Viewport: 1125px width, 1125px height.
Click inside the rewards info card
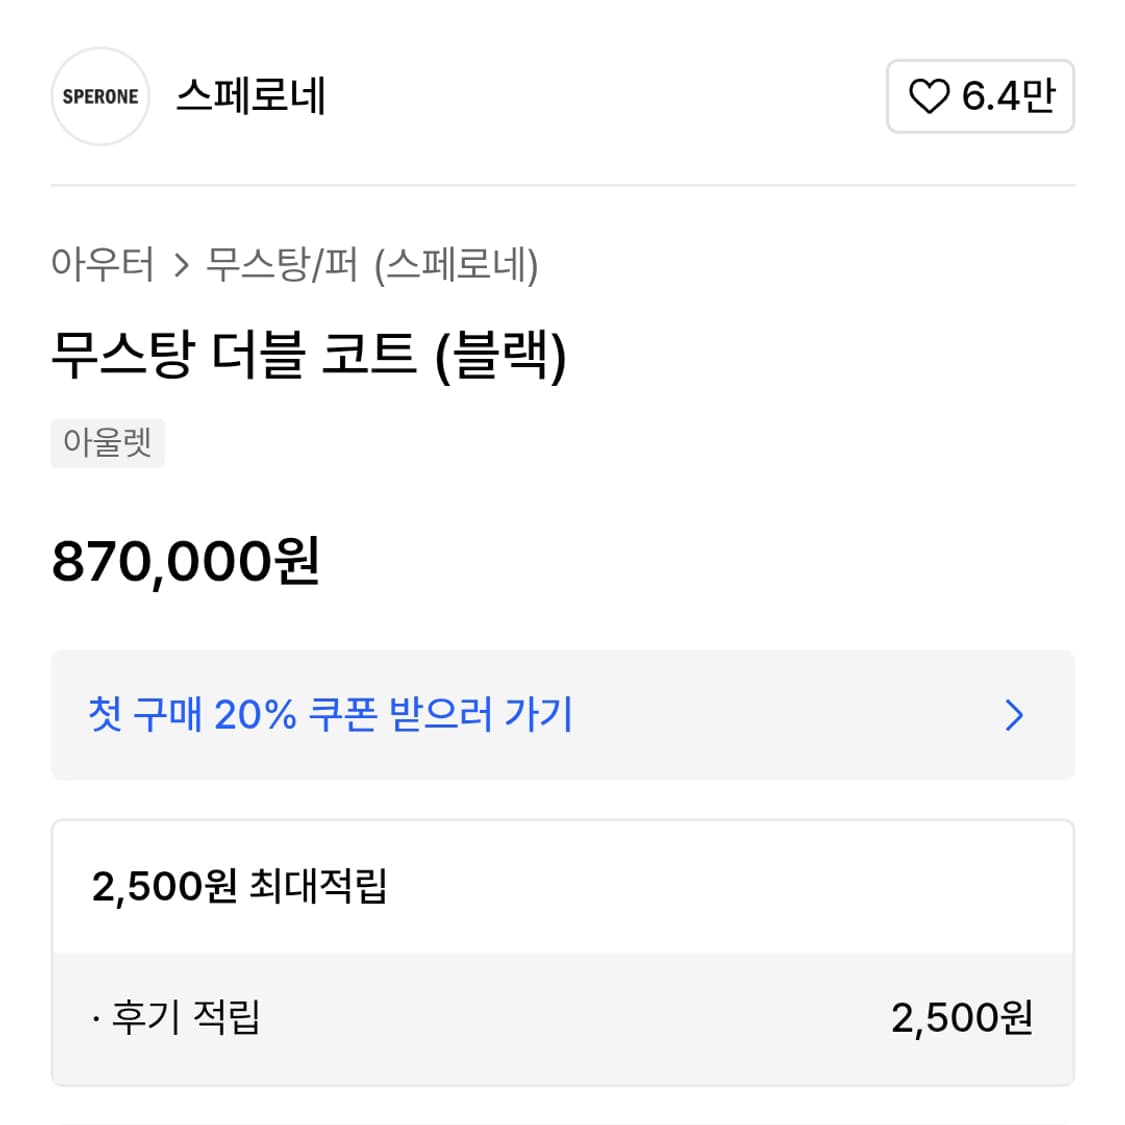click(560, 950)
